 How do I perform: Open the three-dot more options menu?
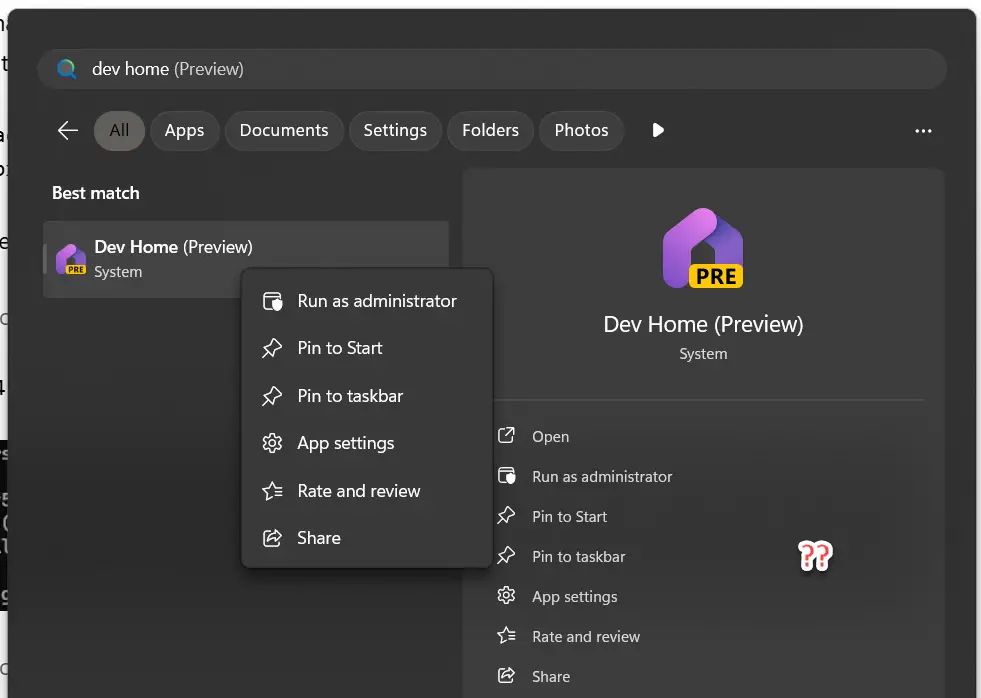[923, 131]
